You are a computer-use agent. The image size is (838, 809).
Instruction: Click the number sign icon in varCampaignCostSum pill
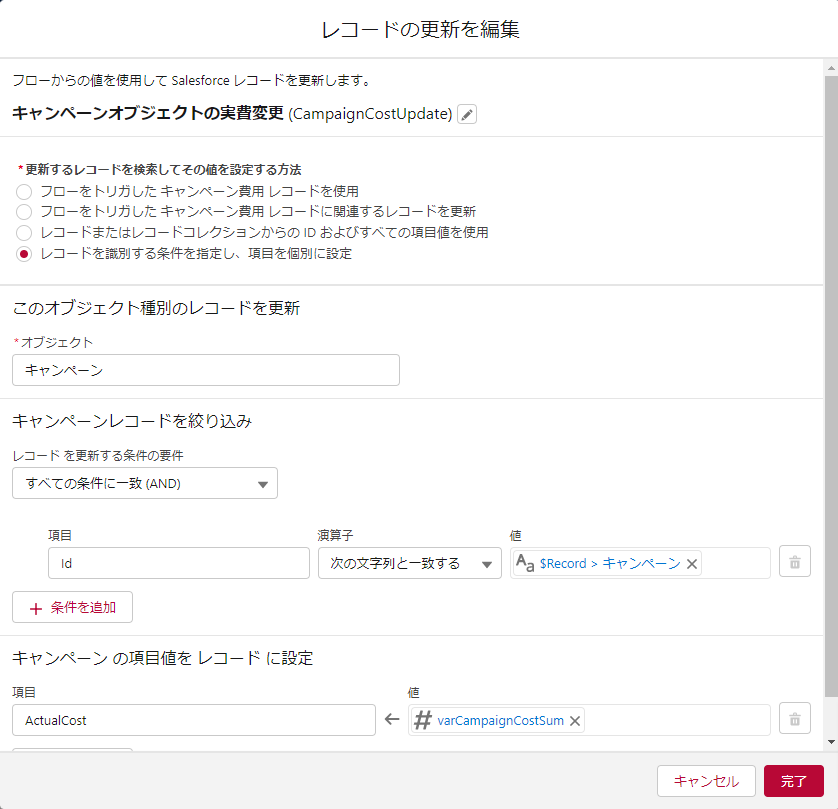pyautogui.click(x=423, y=720)
